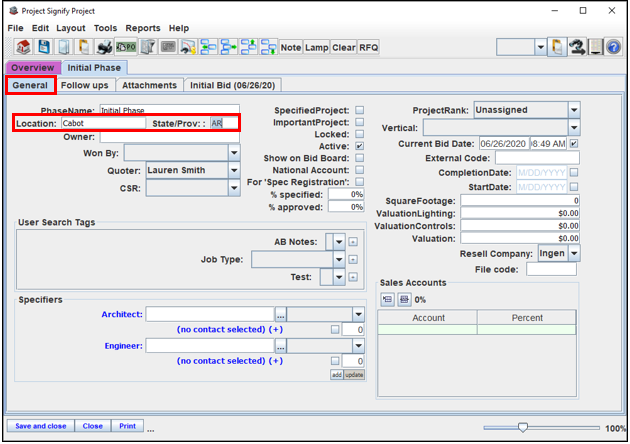The height and width of the screenshot is (444, 630).
Task: Expand the CSR dropdown
Action: 234,188
